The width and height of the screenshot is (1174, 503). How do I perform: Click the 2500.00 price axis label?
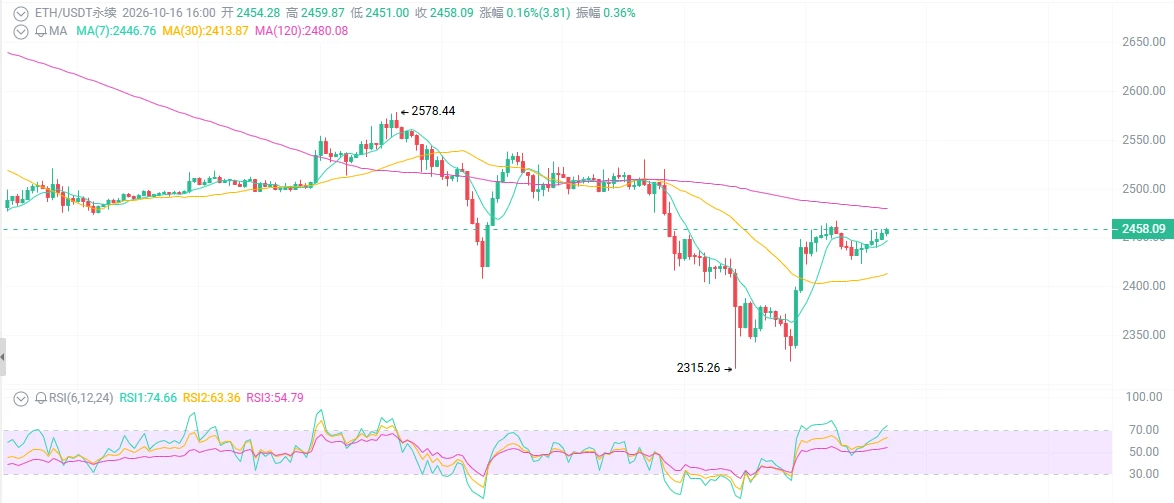coord(1144,188)
